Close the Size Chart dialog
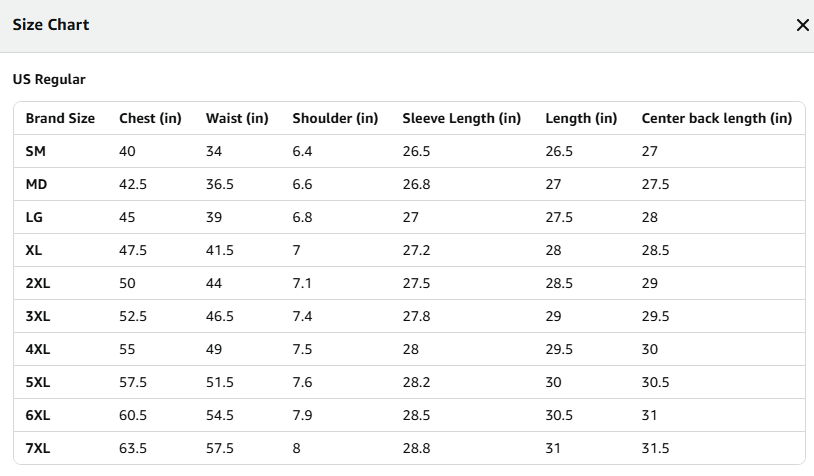The image size is (814, 476). pyautogui.click(x=803, y=25)
